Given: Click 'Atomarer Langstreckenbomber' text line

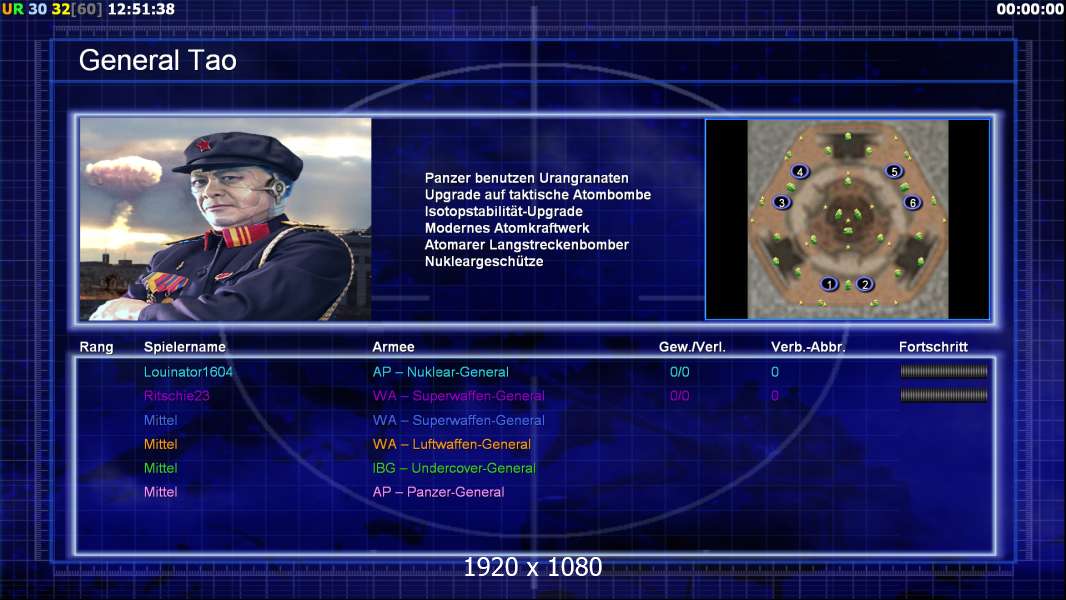Looking at the screenshot, I should [527, 245].
